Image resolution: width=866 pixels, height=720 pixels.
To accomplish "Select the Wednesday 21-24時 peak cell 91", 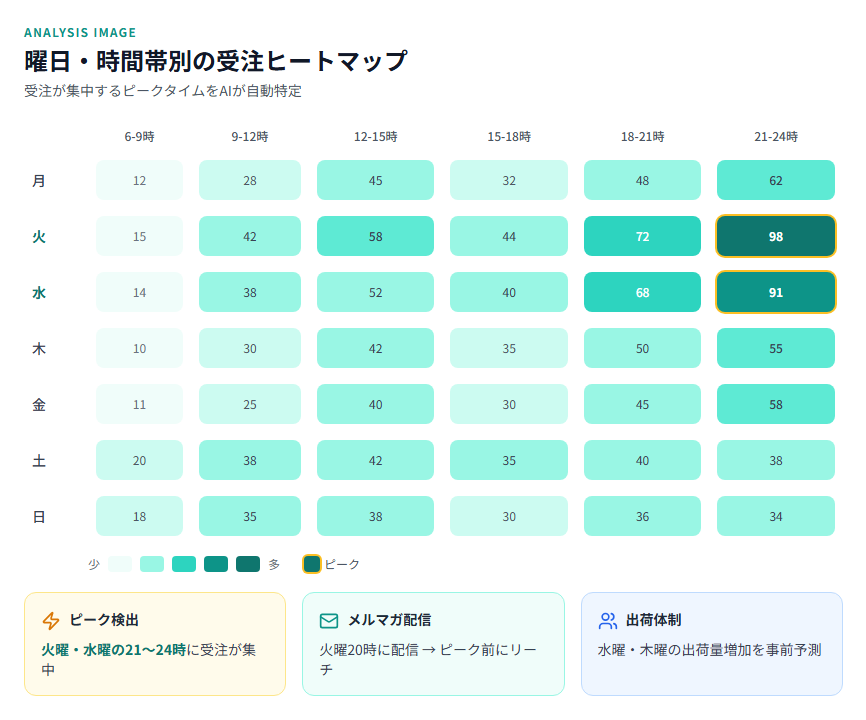I will click(x=775, y=292).
